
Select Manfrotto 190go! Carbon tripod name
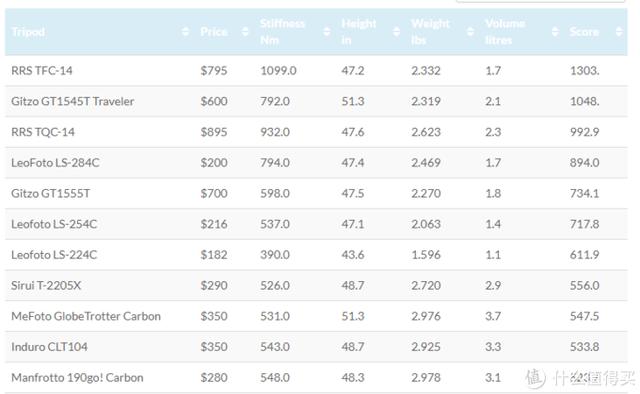point(77,377)
